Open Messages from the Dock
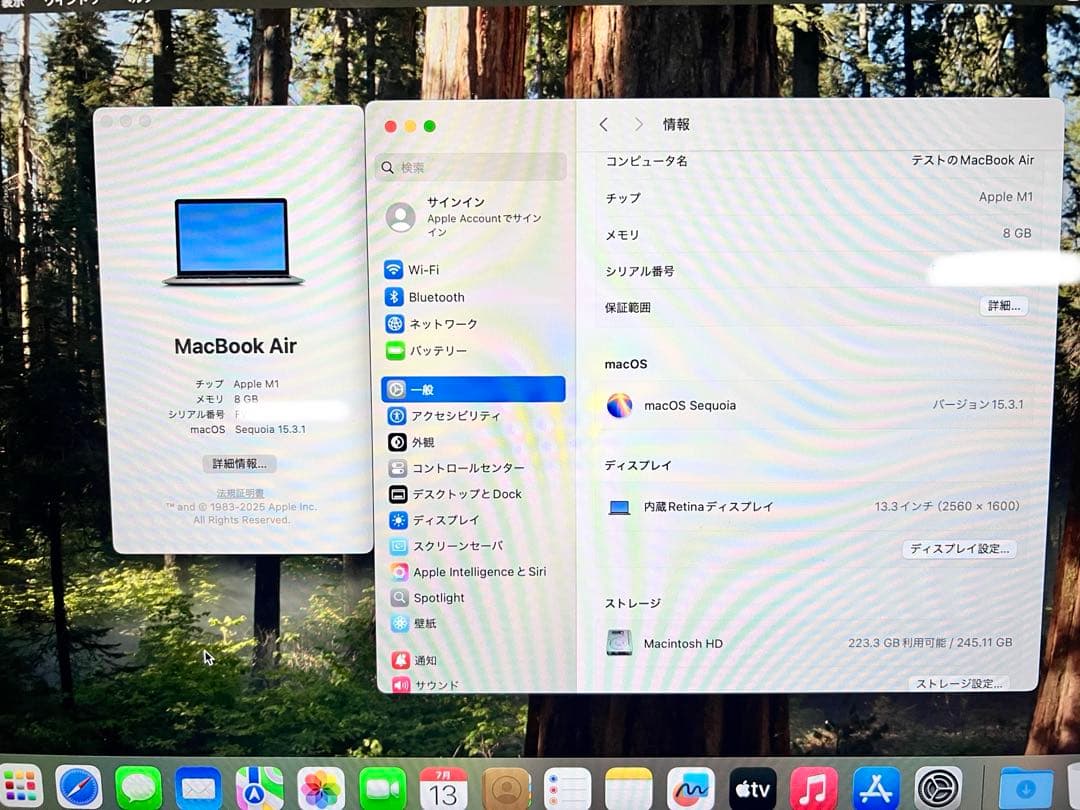The width and height of the screenshot is (1080, 810). click(139, 787)
